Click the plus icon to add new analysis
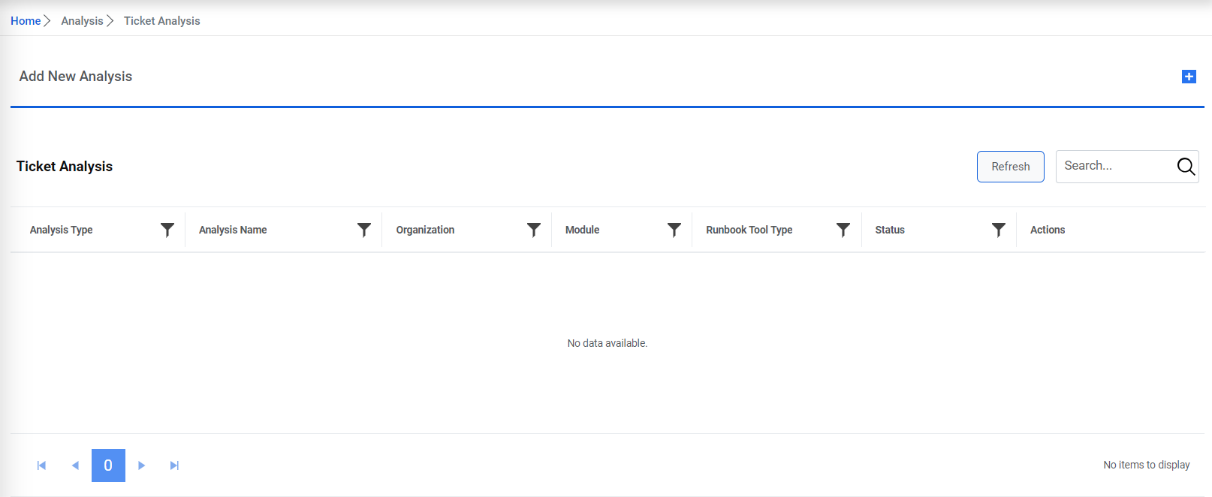This screenshot has width=1212, height=497. pyautogui.click(x=1189, y=77)
